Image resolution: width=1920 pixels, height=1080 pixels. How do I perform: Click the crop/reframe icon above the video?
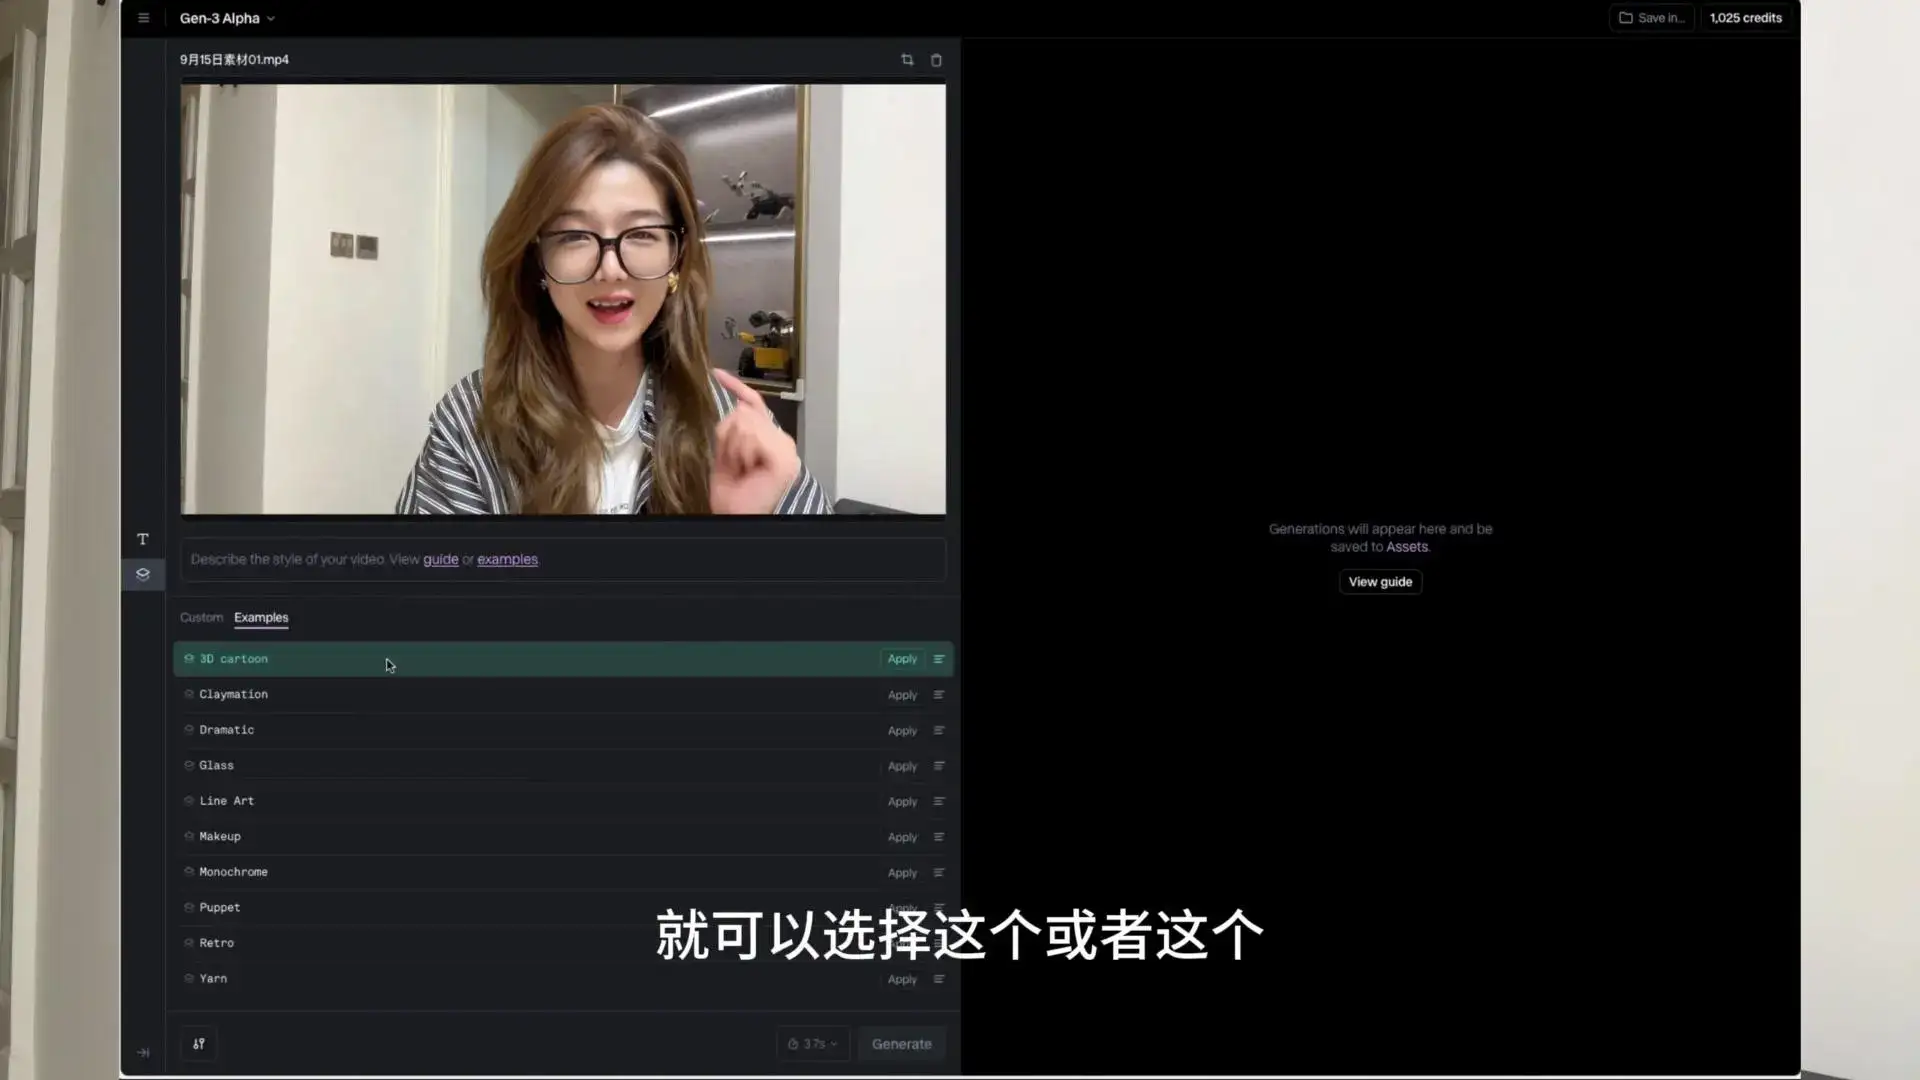click(907, 59)
